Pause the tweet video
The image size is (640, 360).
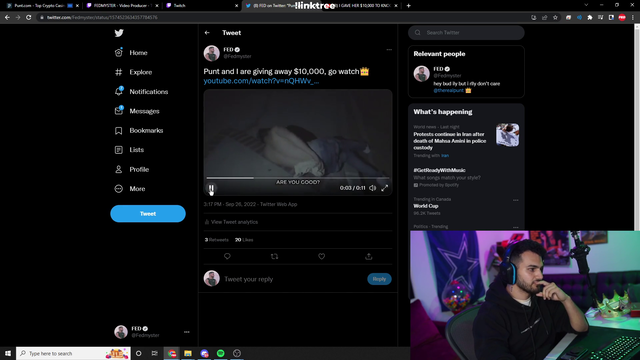coord(211,188)
